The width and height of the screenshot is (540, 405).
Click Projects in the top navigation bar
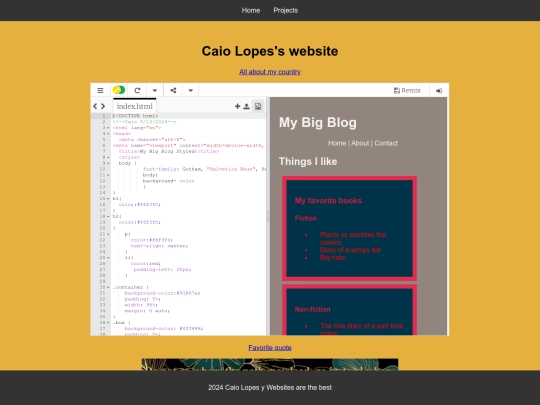pyautogui.click(x=285, y=10)
